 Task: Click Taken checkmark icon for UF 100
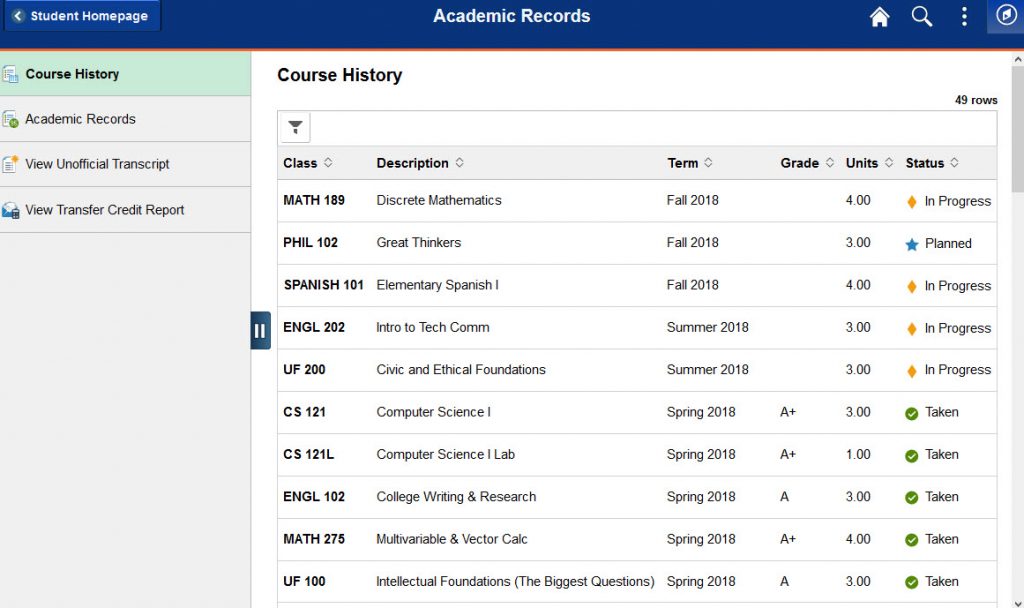[912, 583]
